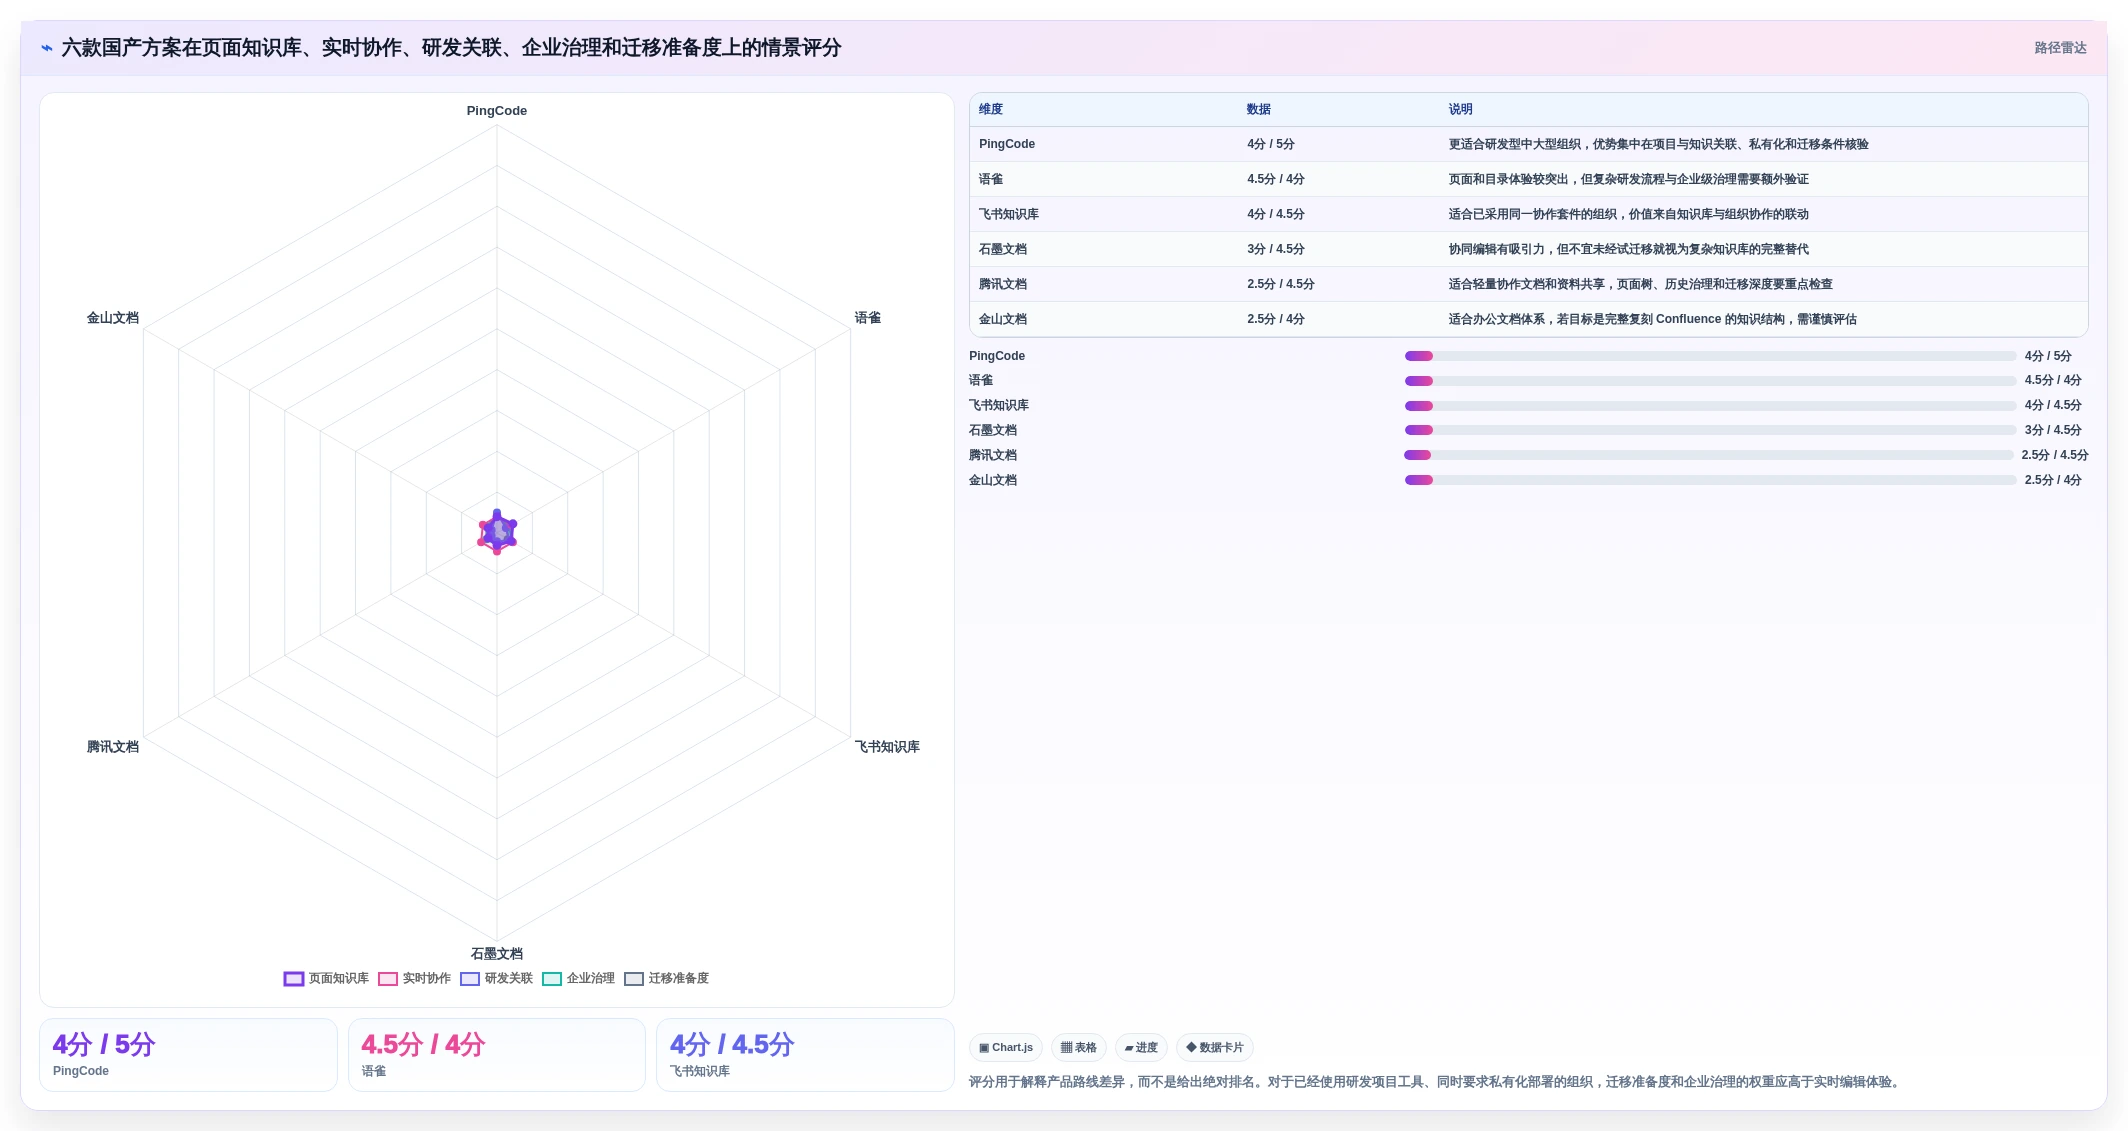Click the 数据卡片 tag chip

tap(1215, 1047)
